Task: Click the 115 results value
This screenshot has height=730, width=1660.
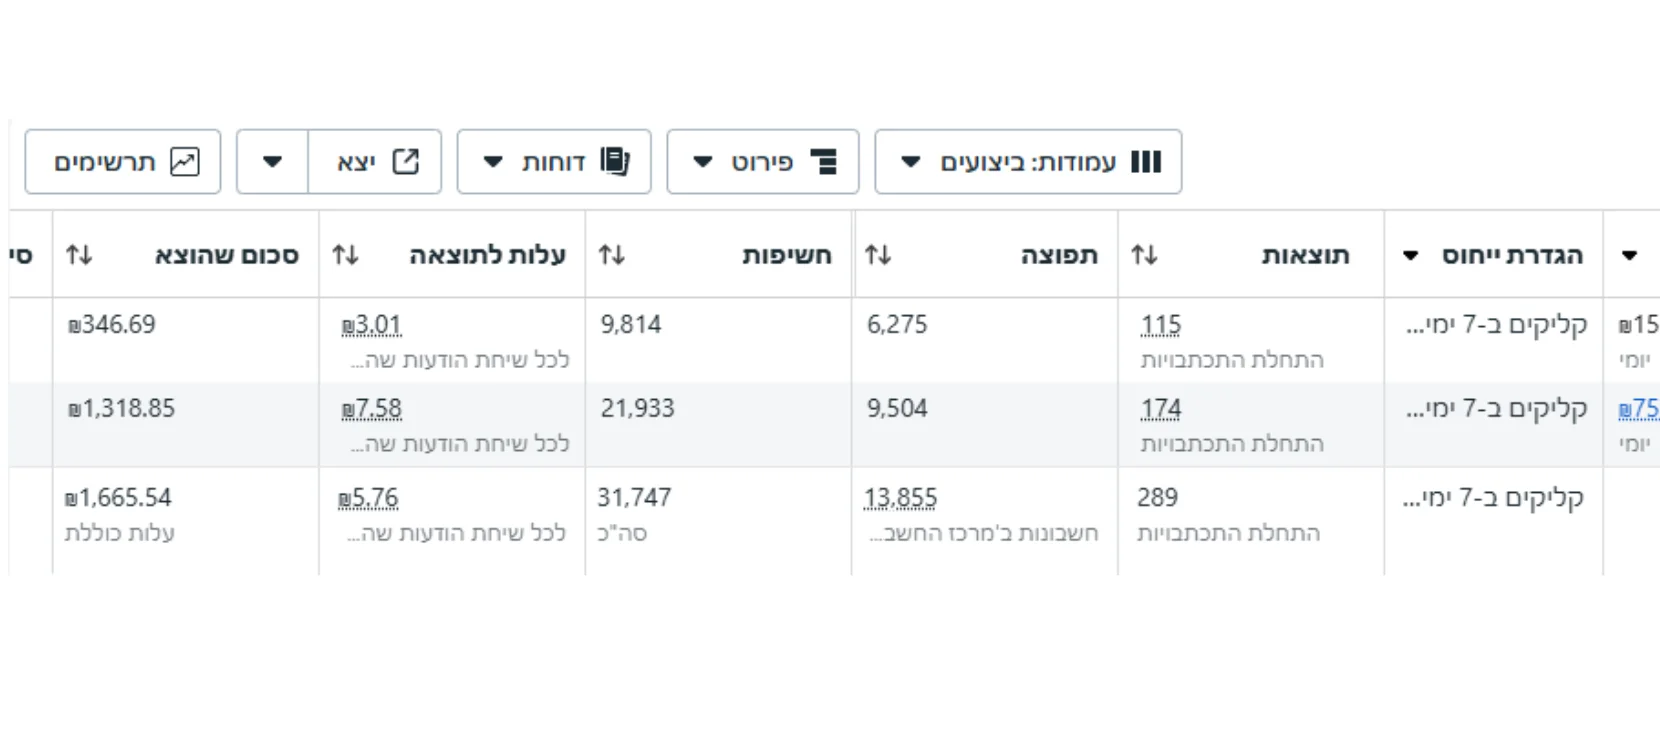Action: click(x=1161, y=325)
